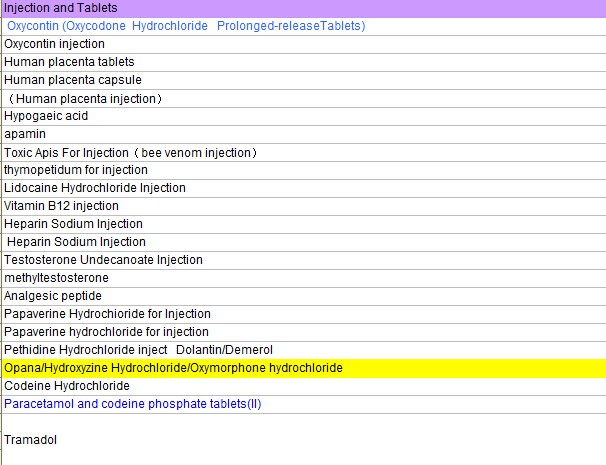Click the 'Analgesic peptide' cell
Viewport: 606px width, 465px height.
point(304,296)
